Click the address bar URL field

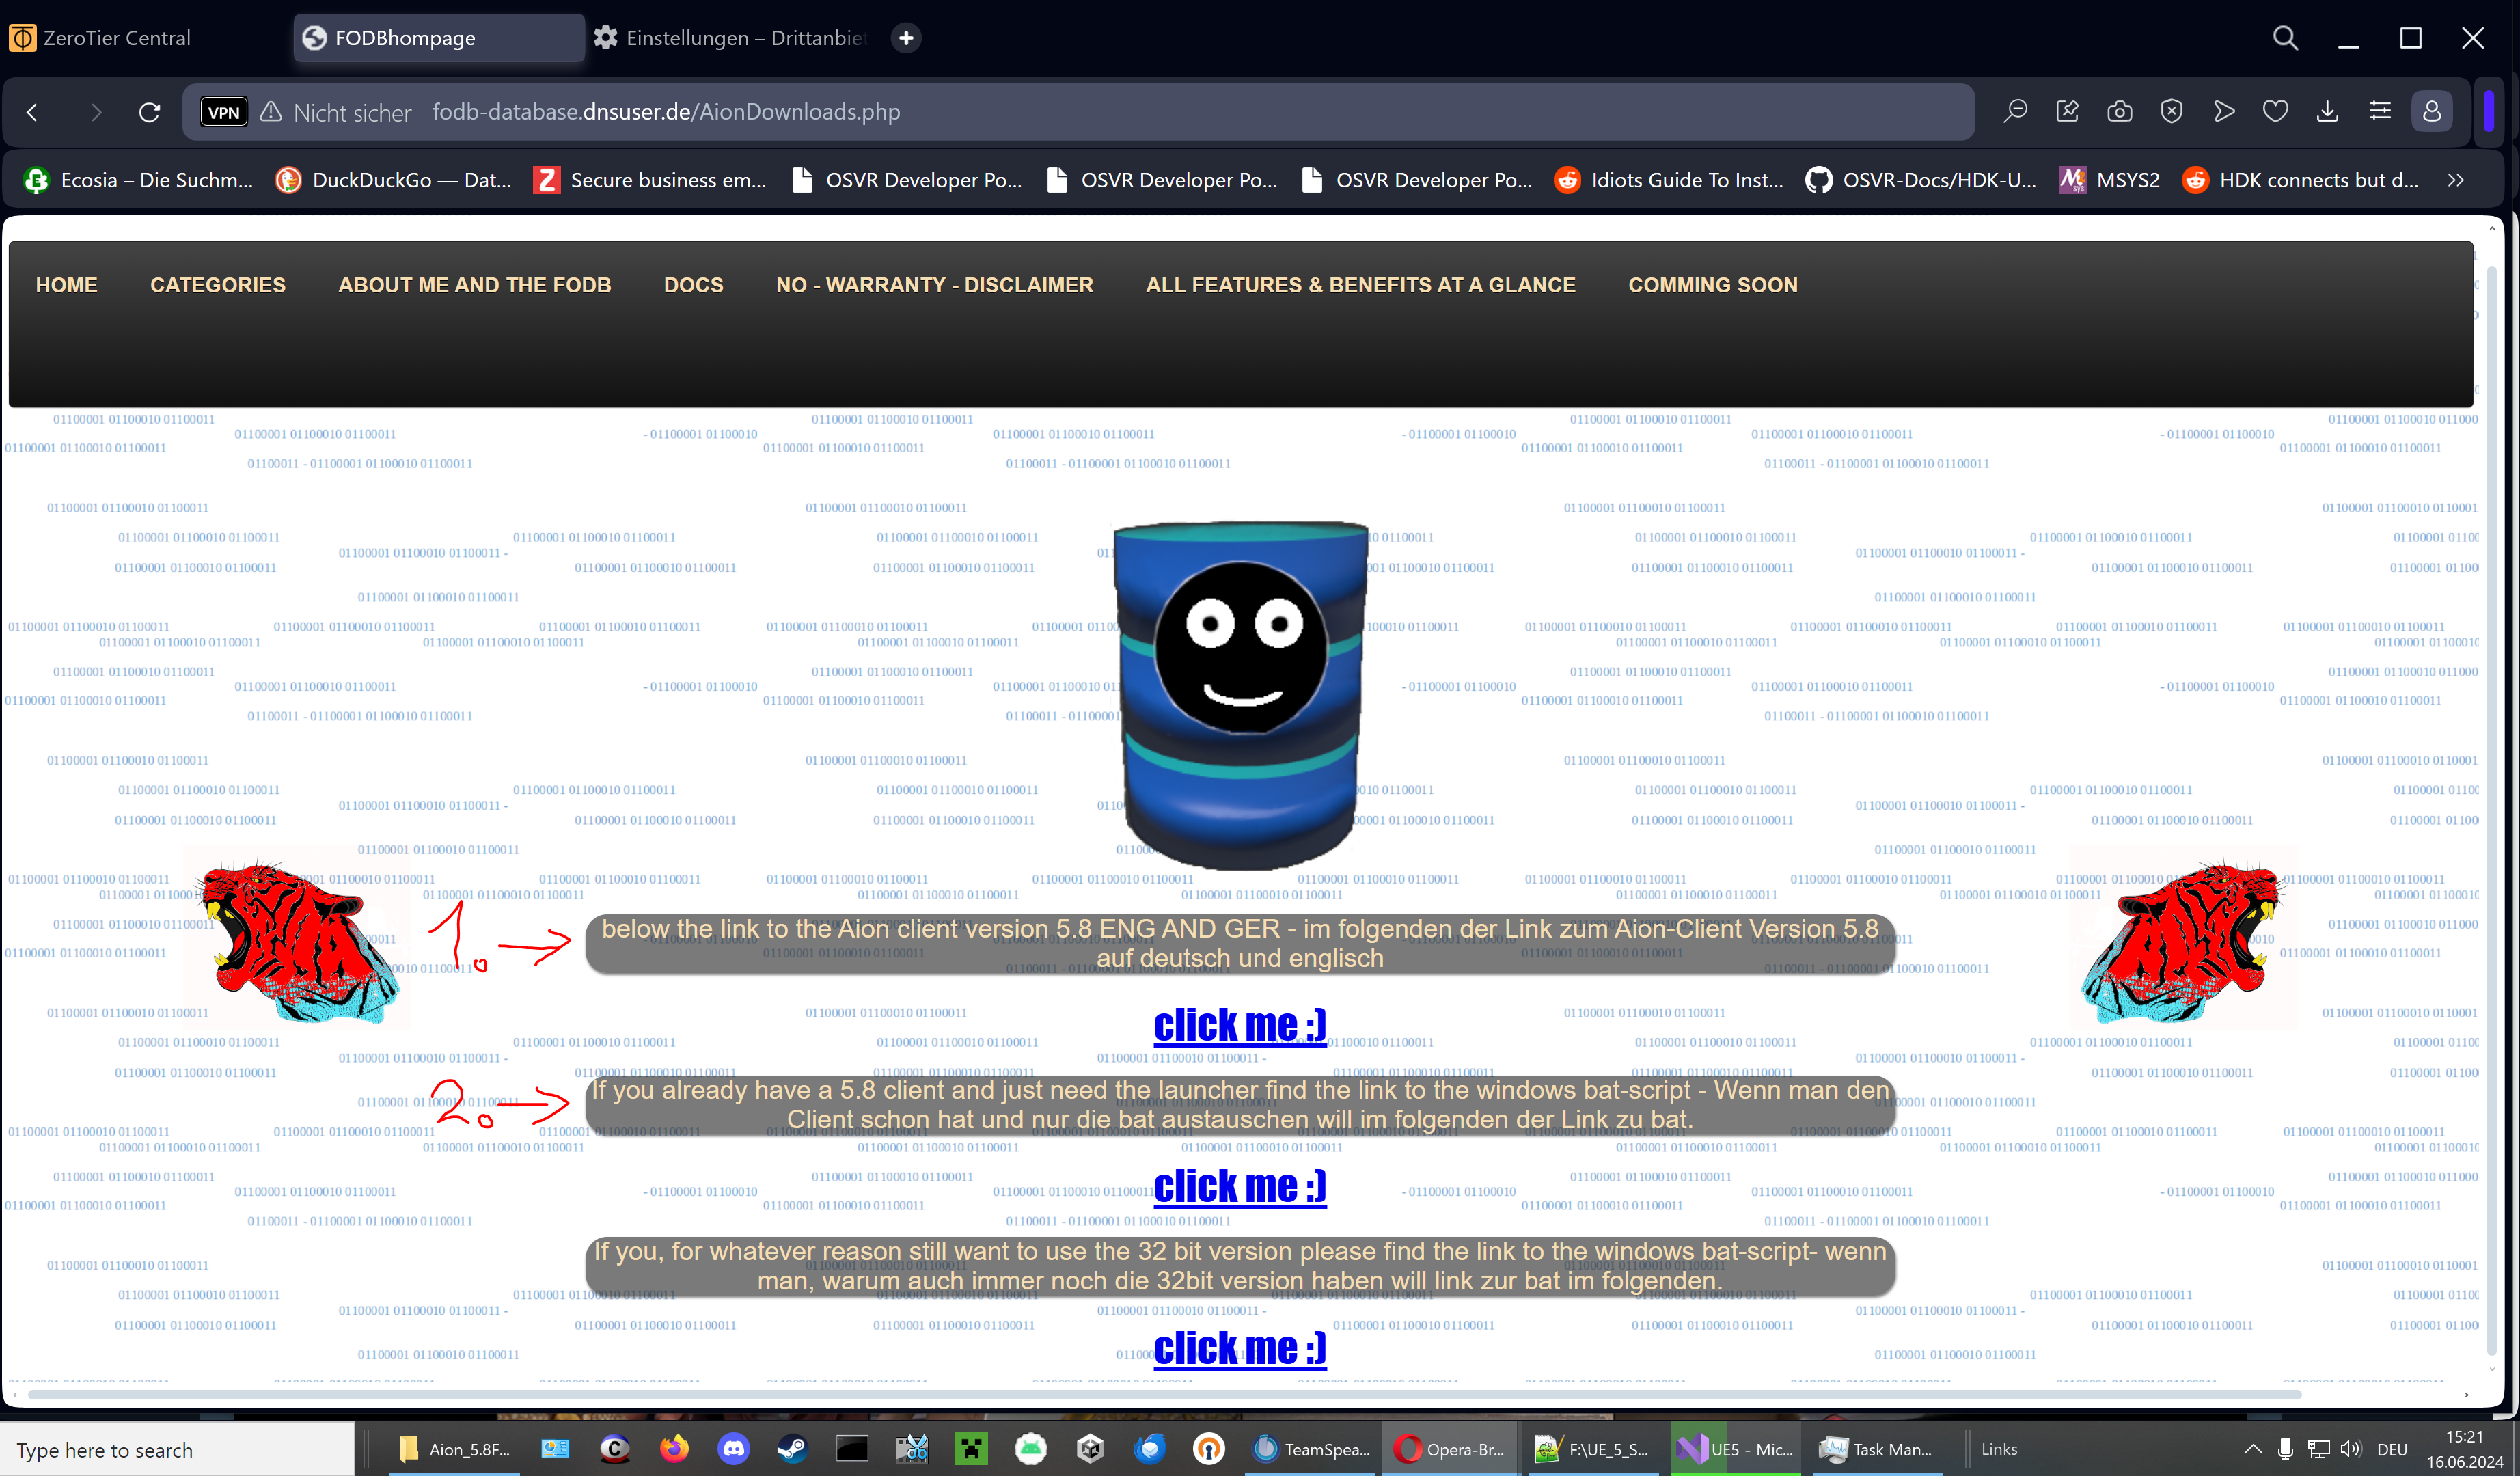(x=1100, y=112)
